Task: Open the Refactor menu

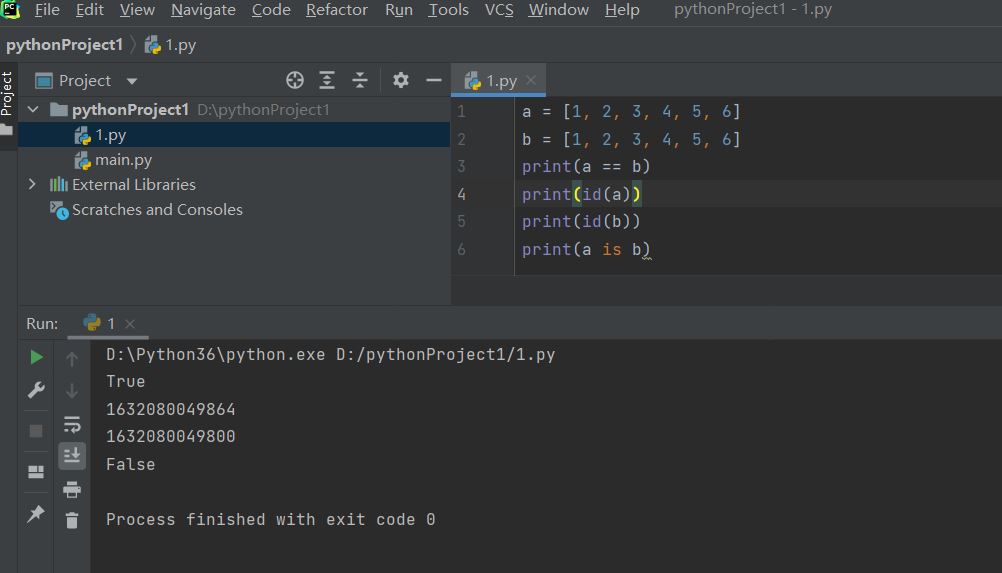Action: click(336, 10)
